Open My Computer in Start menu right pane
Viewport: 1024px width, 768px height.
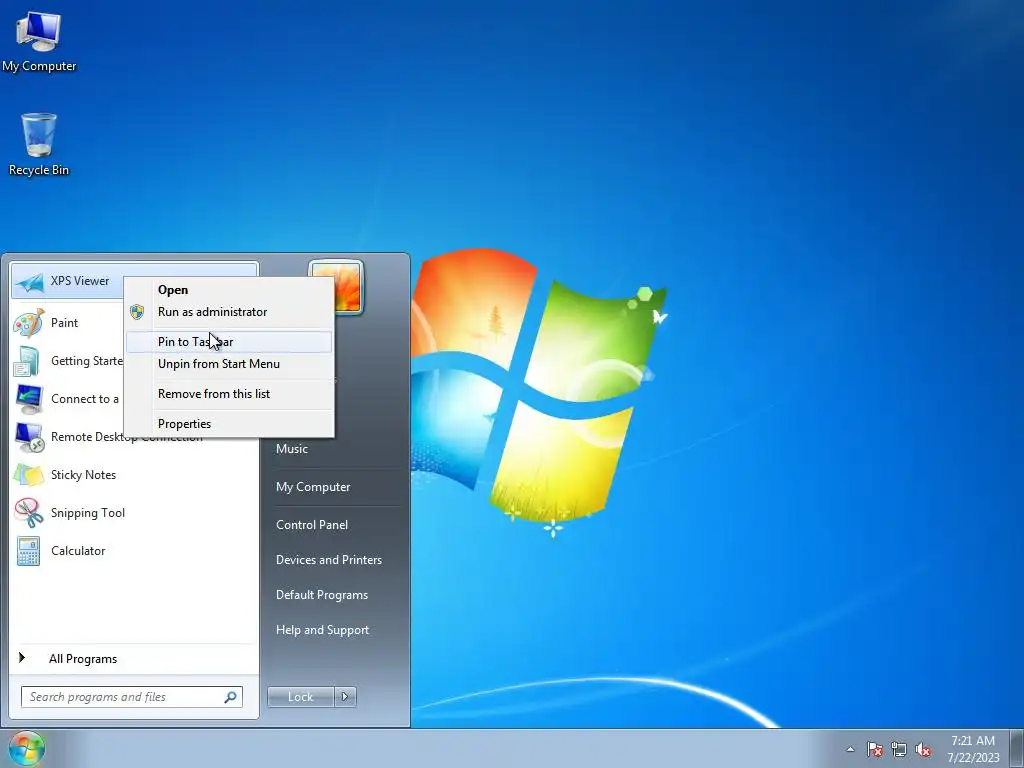click(313, 487)
